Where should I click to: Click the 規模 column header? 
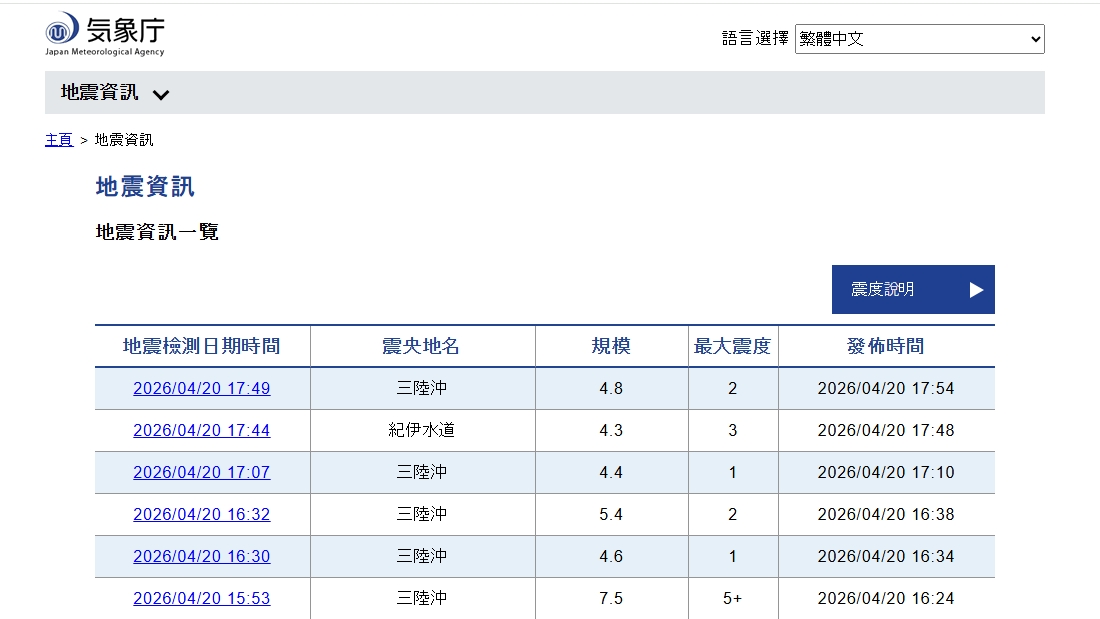[x=611, y=347]
